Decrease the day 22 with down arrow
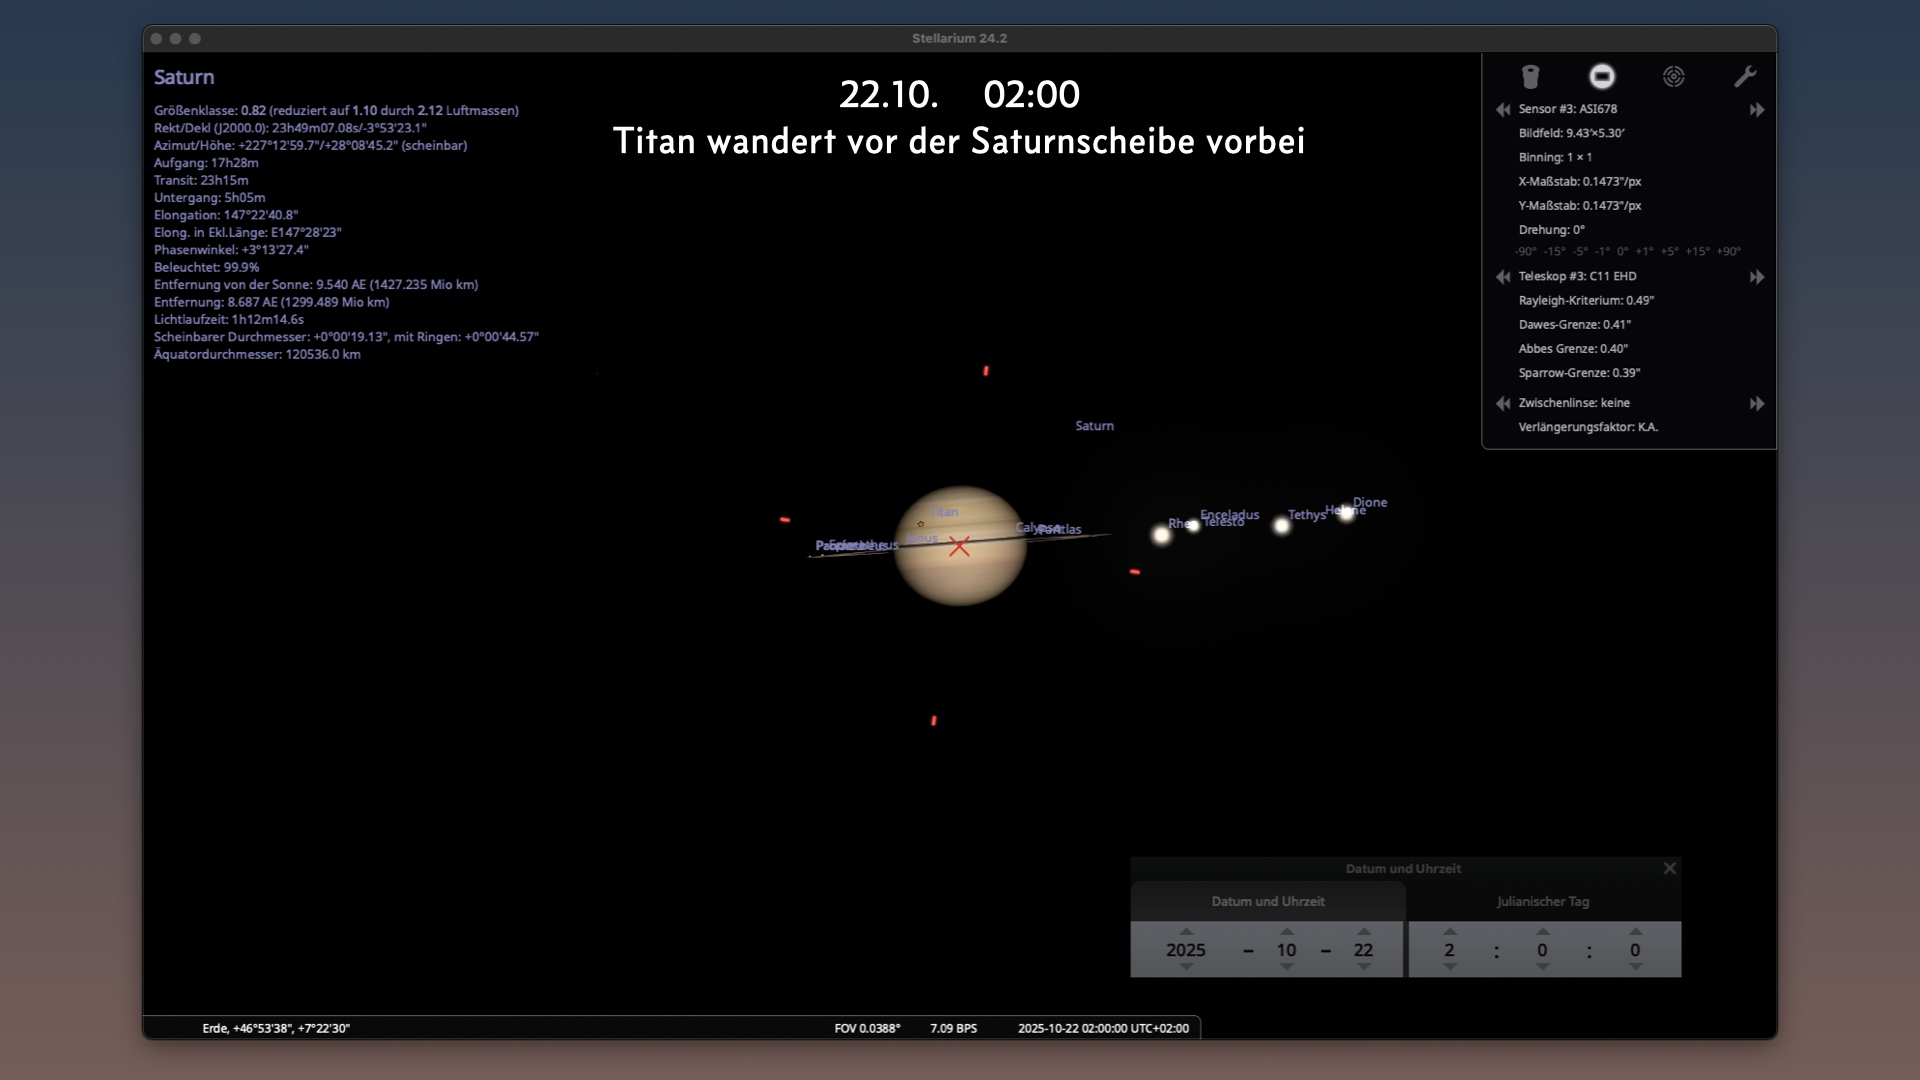The width and height of the screenshot is (1920, 1080). click(x=1364, y=967)
